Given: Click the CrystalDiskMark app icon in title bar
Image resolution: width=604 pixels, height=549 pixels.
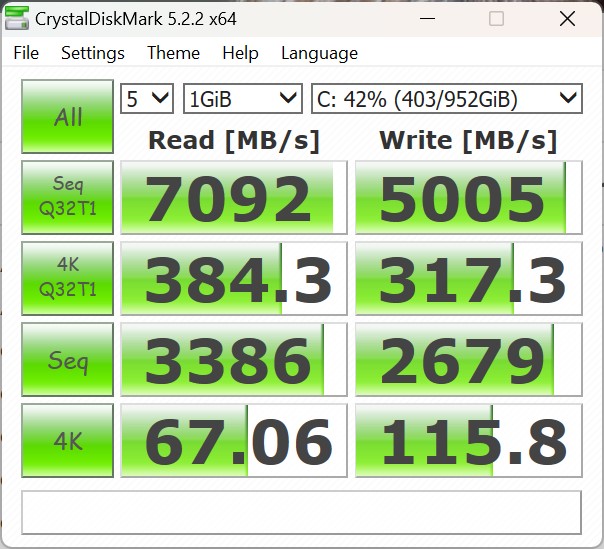Looking at the screenshot, I should [x=17, y=18].
